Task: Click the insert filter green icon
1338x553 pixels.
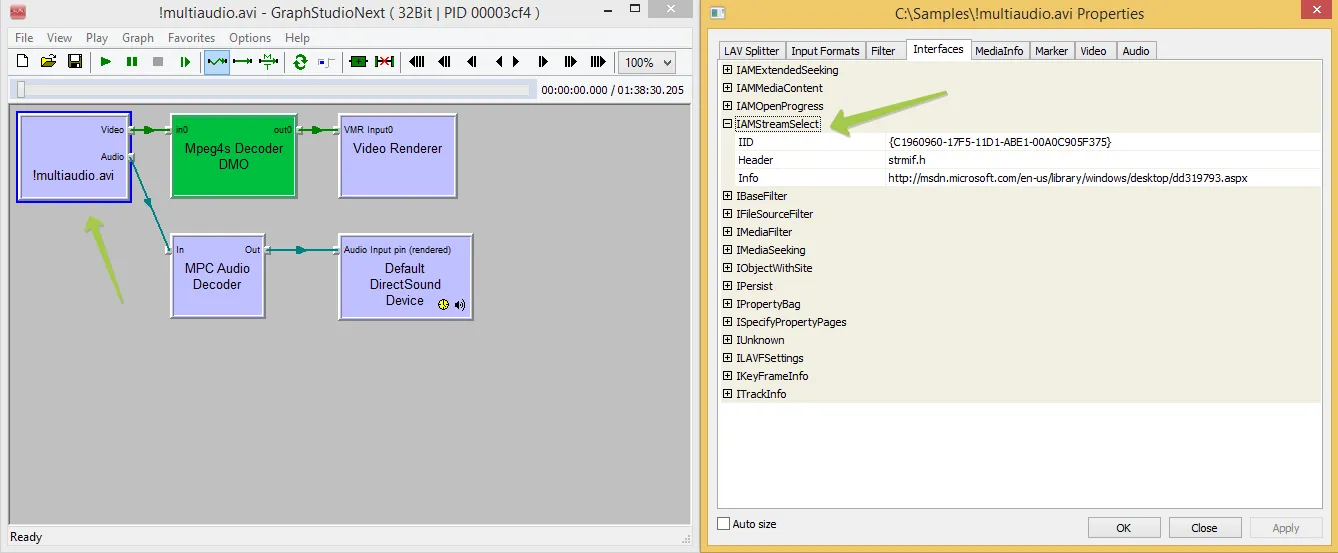Action: click(x=358, y=62)
